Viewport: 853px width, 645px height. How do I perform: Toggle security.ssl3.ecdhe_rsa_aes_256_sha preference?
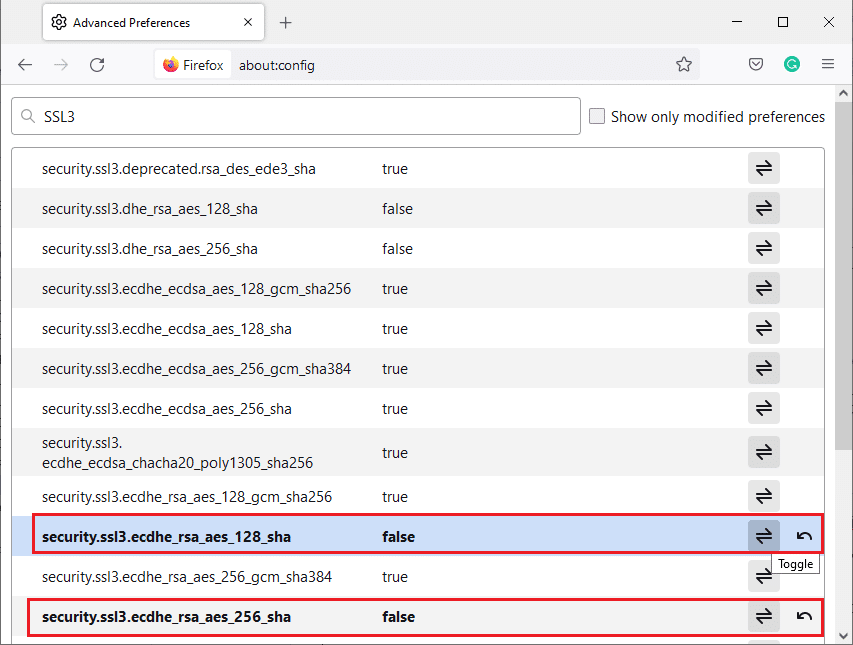[764, 616]
